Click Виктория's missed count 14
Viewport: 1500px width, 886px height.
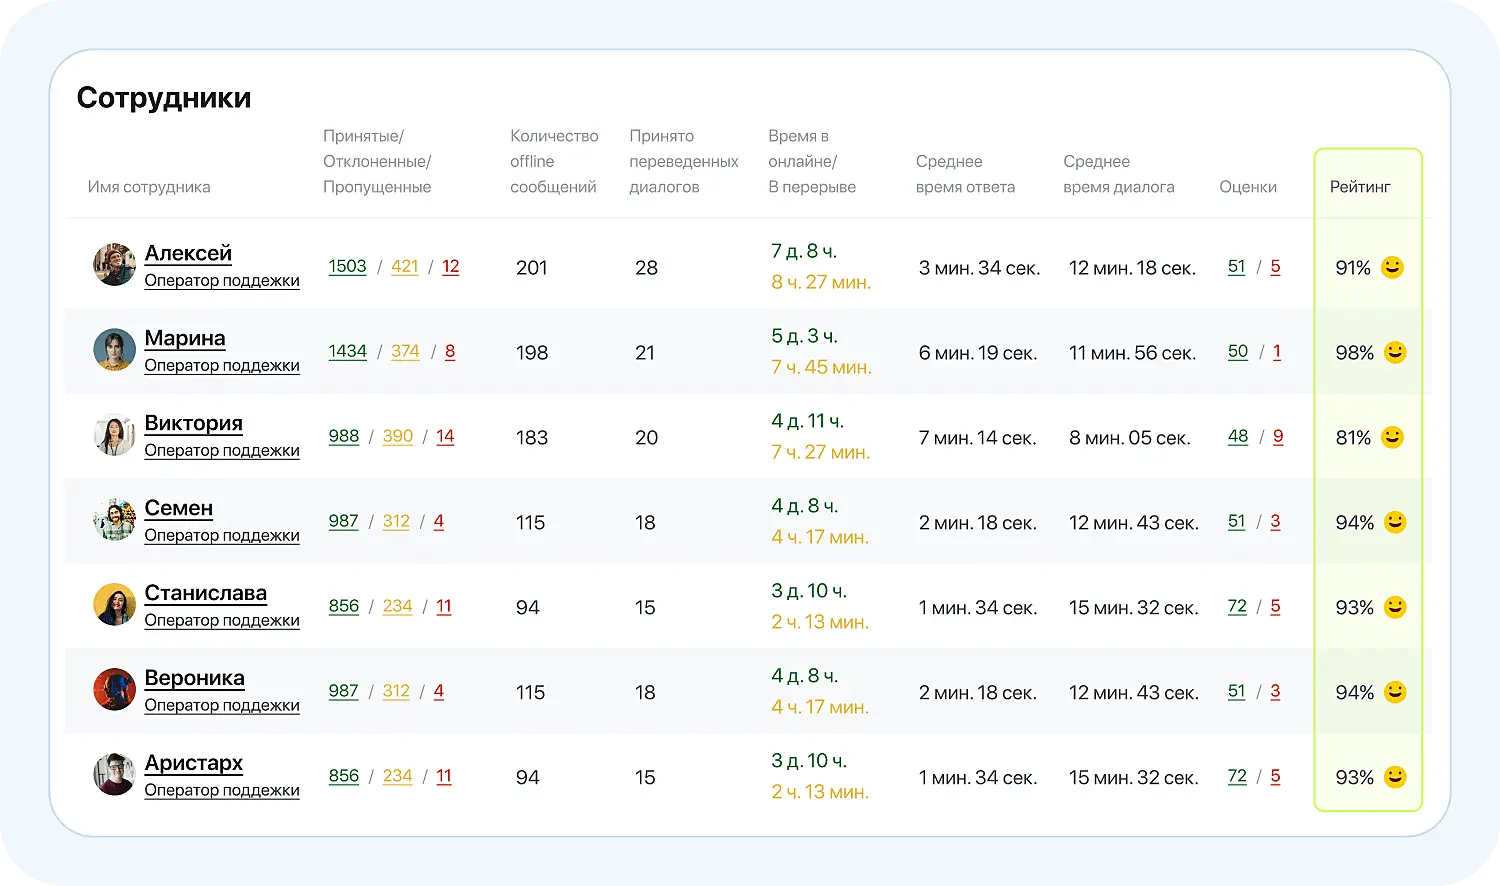point(445,436)
